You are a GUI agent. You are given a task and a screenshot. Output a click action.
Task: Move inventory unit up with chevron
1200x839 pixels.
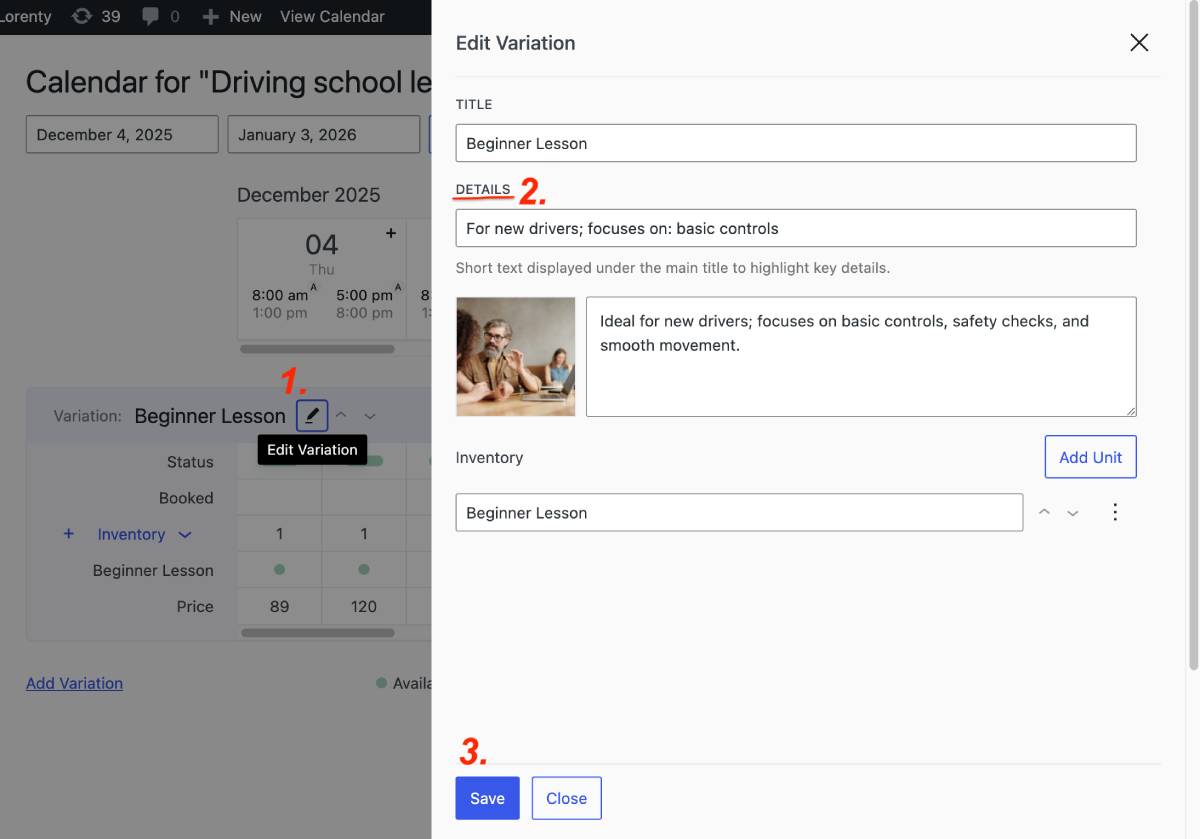coord(1044,512)
